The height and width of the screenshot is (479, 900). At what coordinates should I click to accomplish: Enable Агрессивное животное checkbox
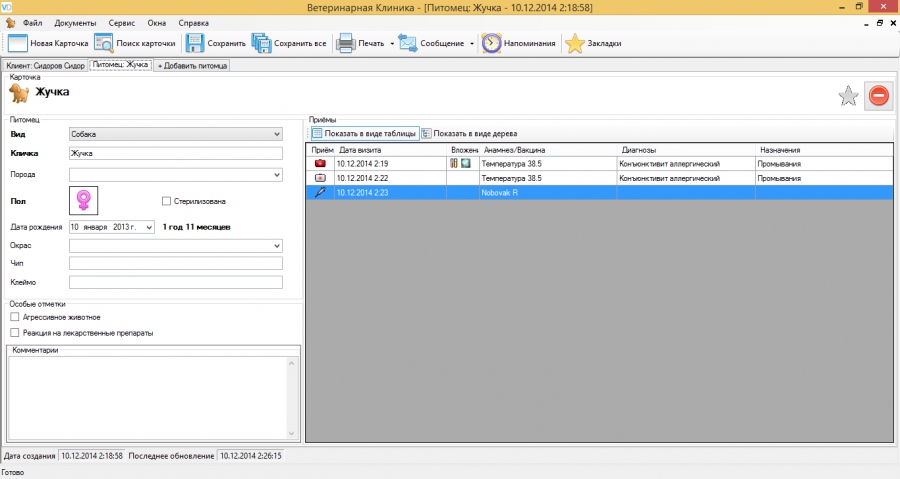point(15,317)
